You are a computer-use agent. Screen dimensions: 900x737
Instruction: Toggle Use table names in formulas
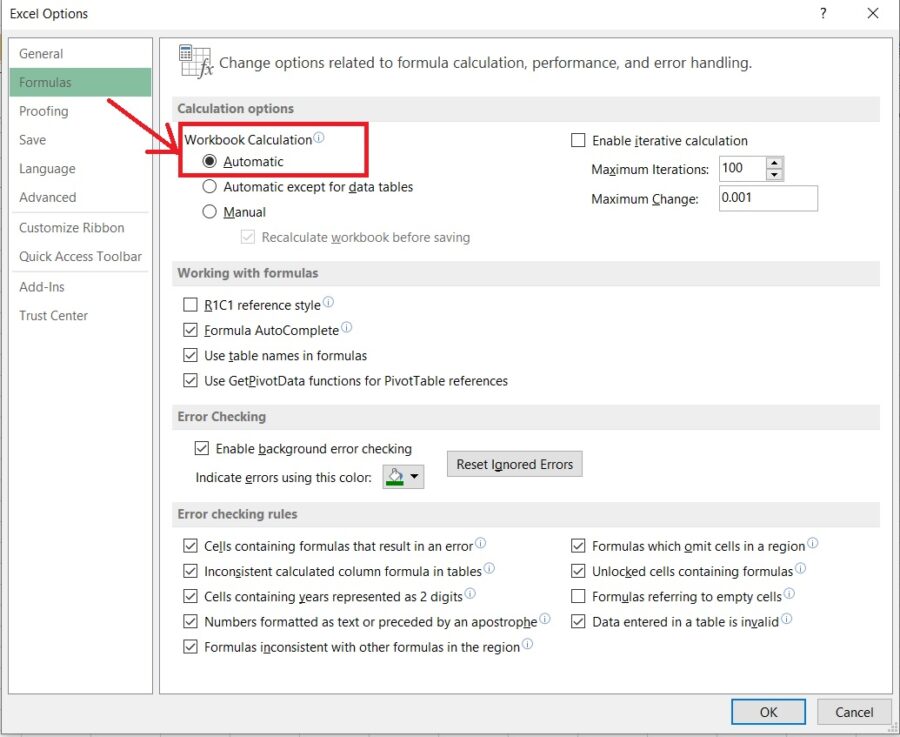click(190, 355)
